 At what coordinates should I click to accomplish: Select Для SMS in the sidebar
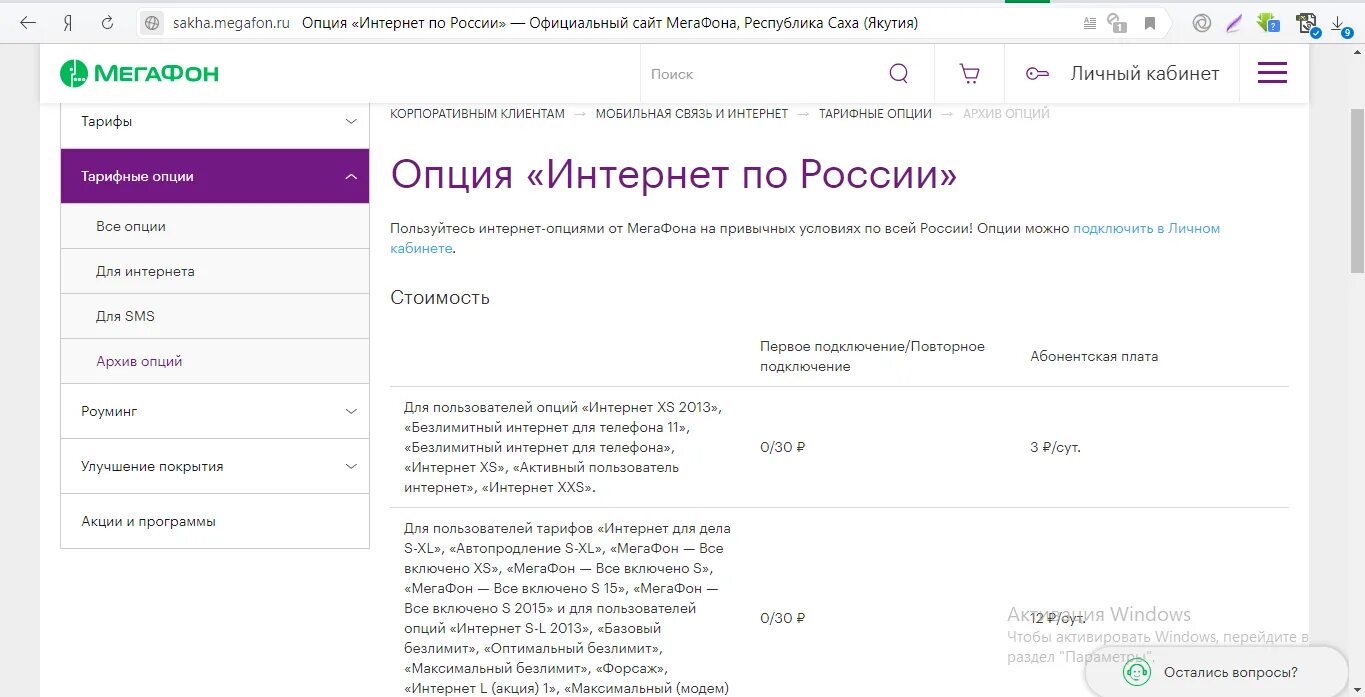[x=215, y=316]
